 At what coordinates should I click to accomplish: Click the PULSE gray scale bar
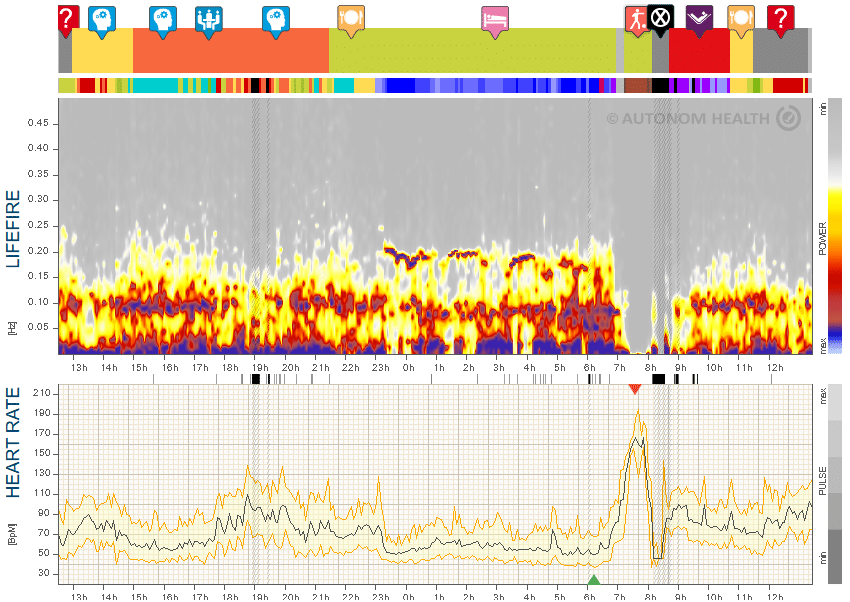(x=835, y=484)
